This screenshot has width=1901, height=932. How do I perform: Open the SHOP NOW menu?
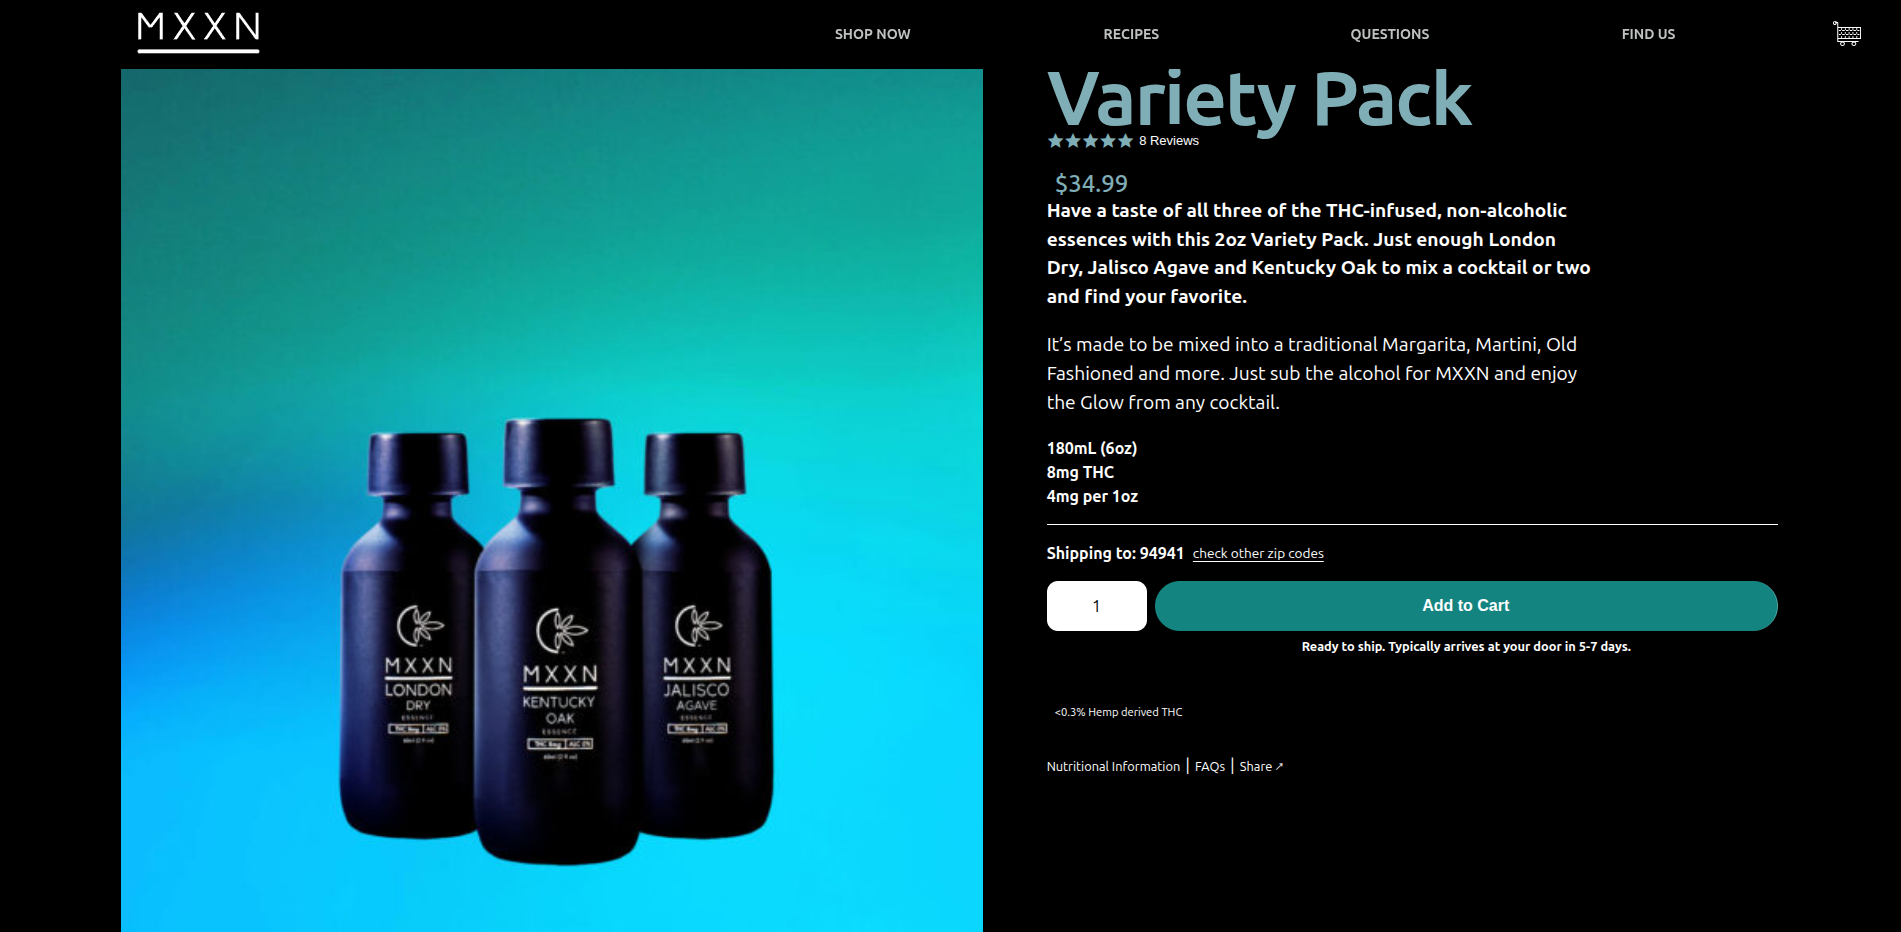point(872,34)
